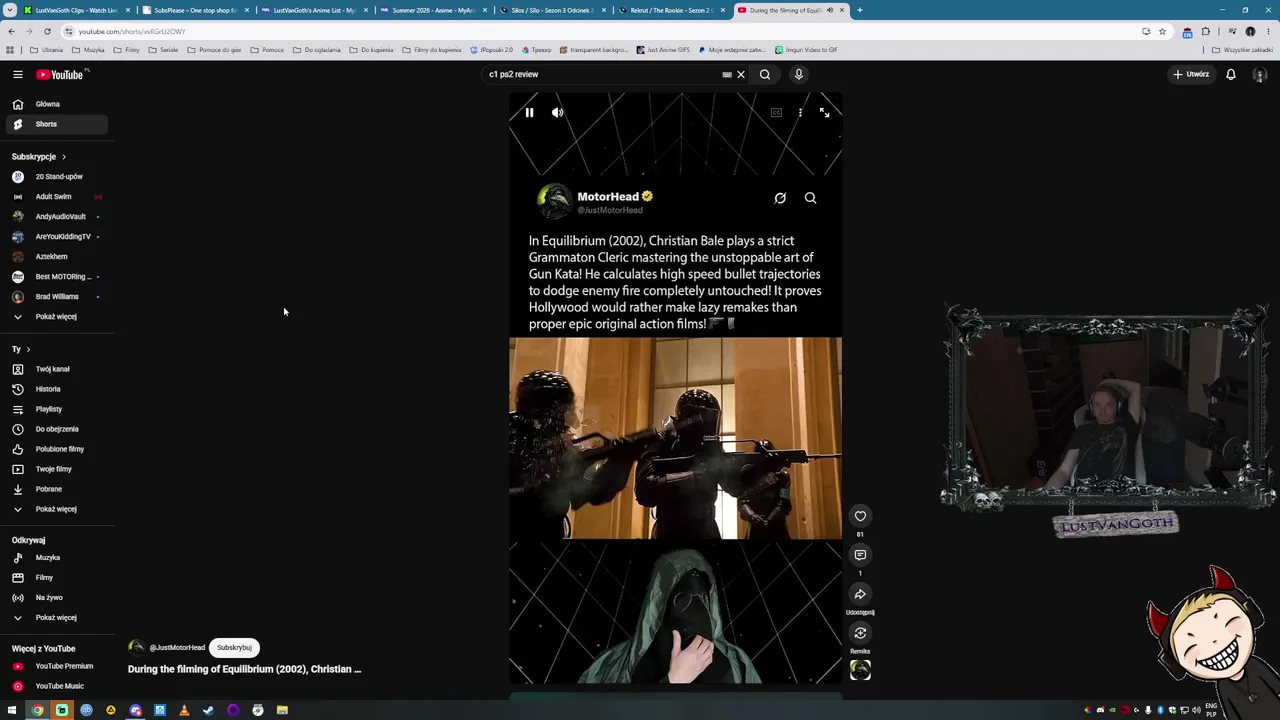Open the Ubrania bookmarks folder
Screen dimensions: 1280x720
click(x=46, y=50)
